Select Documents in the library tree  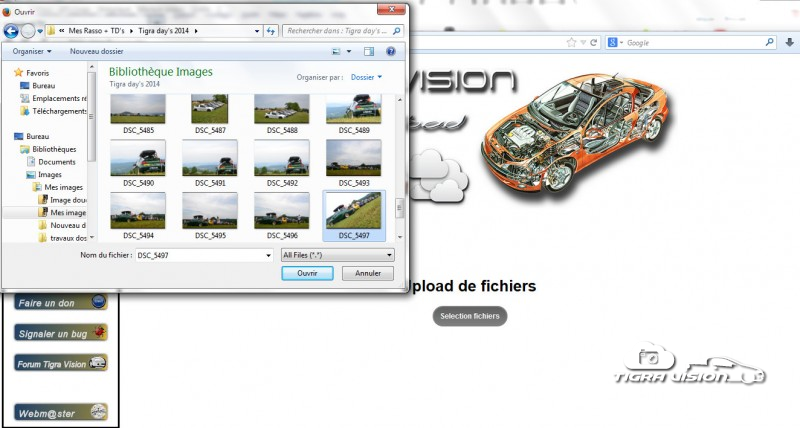(x=57, y=162)
